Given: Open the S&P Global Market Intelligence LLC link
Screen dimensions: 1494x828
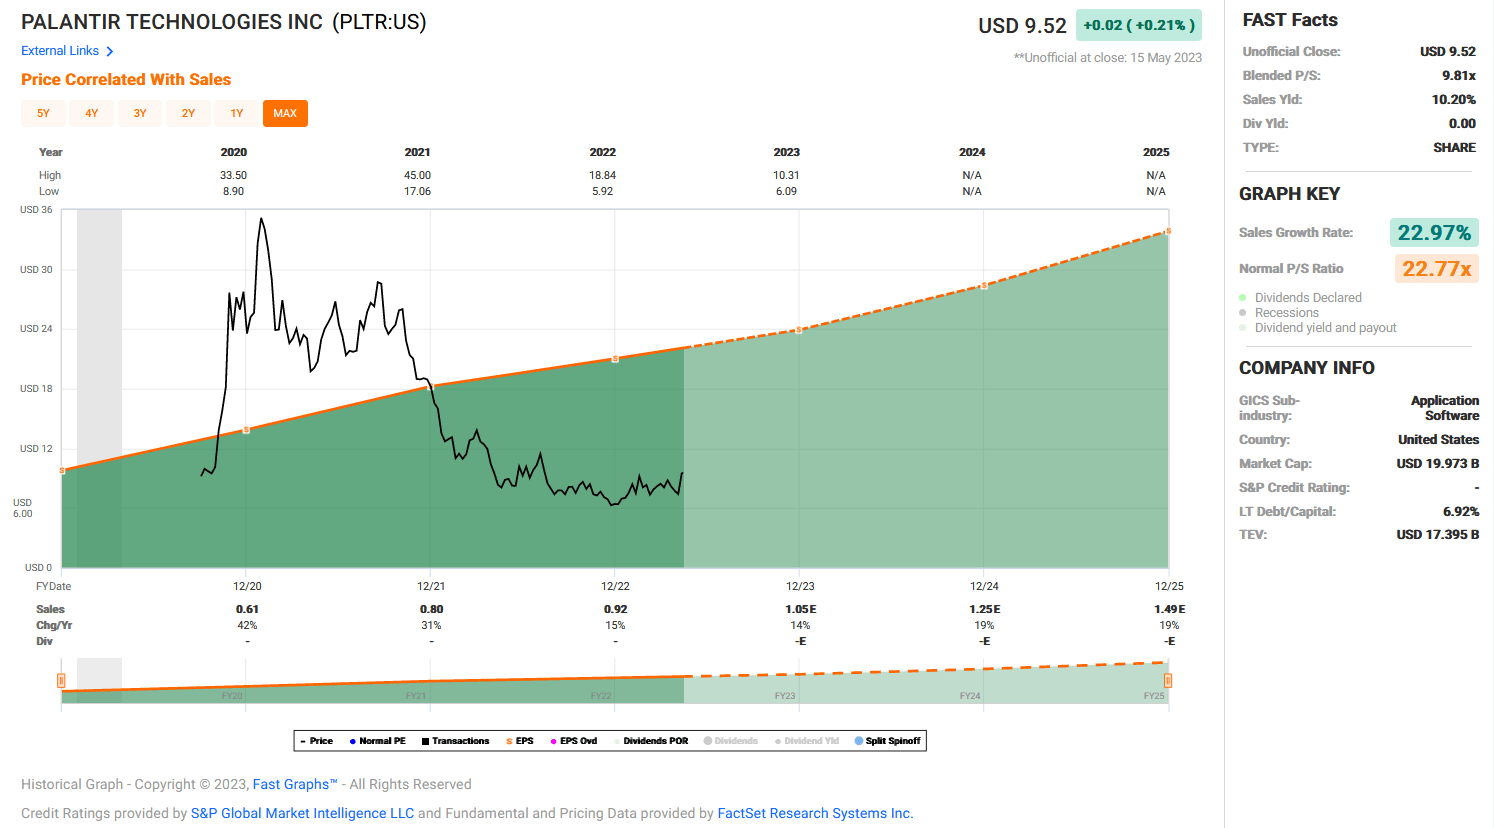Looking at the screenshot, I should [x=302, y=813].
